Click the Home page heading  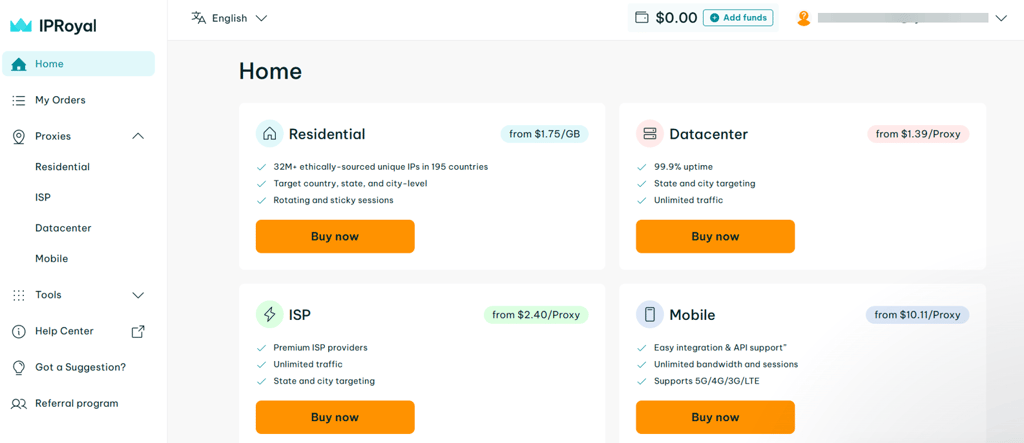[270, 71]
